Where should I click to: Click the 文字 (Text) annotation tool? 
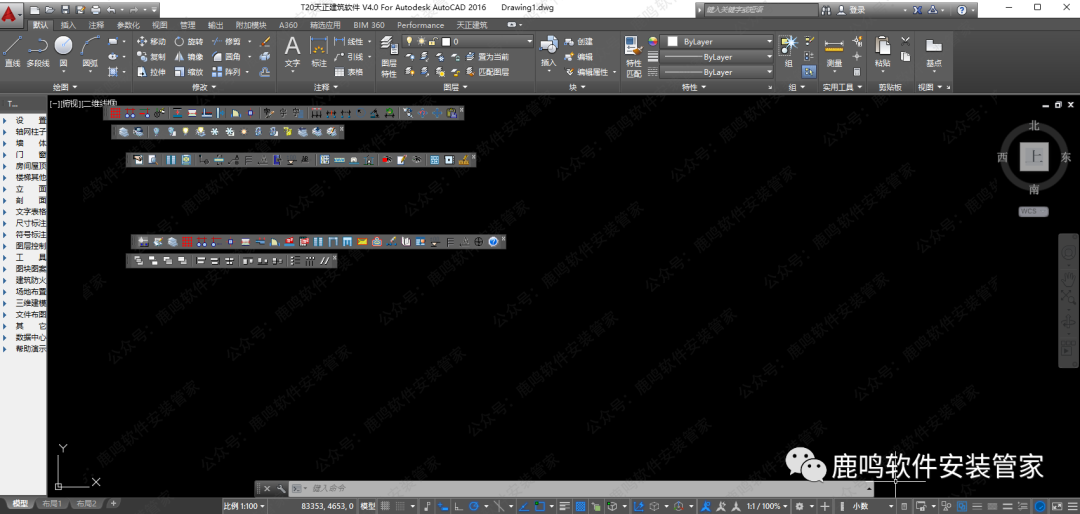292,50
